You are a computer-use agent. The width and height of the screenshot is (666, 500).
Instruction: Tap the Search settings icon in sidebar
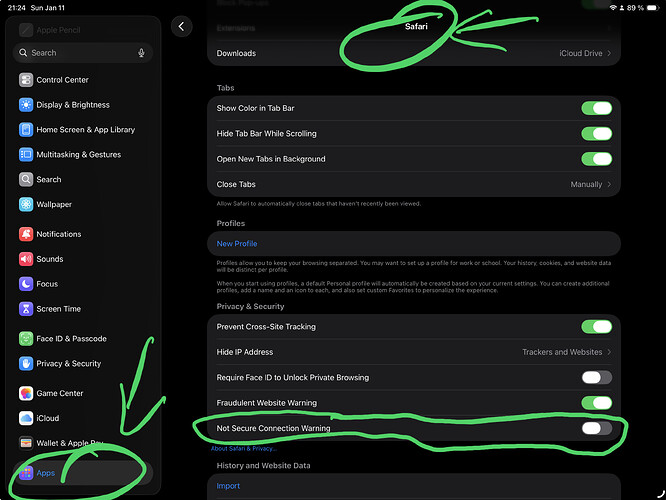(26, 179)
